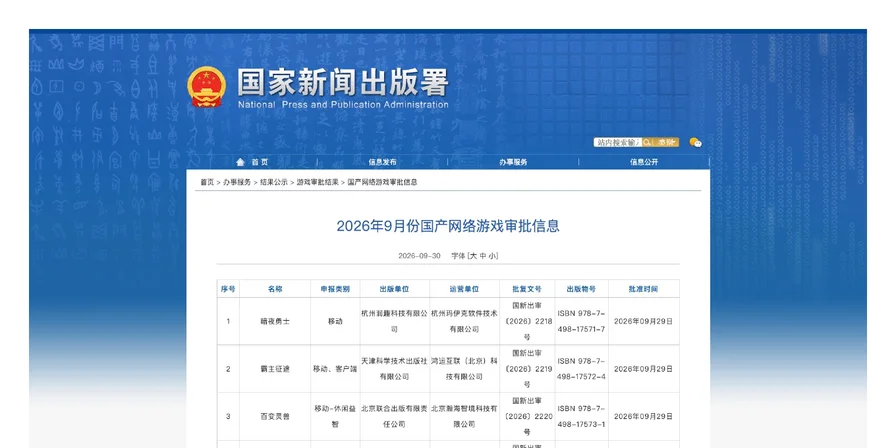The width and height of the screenshot is (896, 448).
Task: Click publisher 北京联合出版有限责任公司
Action: [x=394, y=417]
